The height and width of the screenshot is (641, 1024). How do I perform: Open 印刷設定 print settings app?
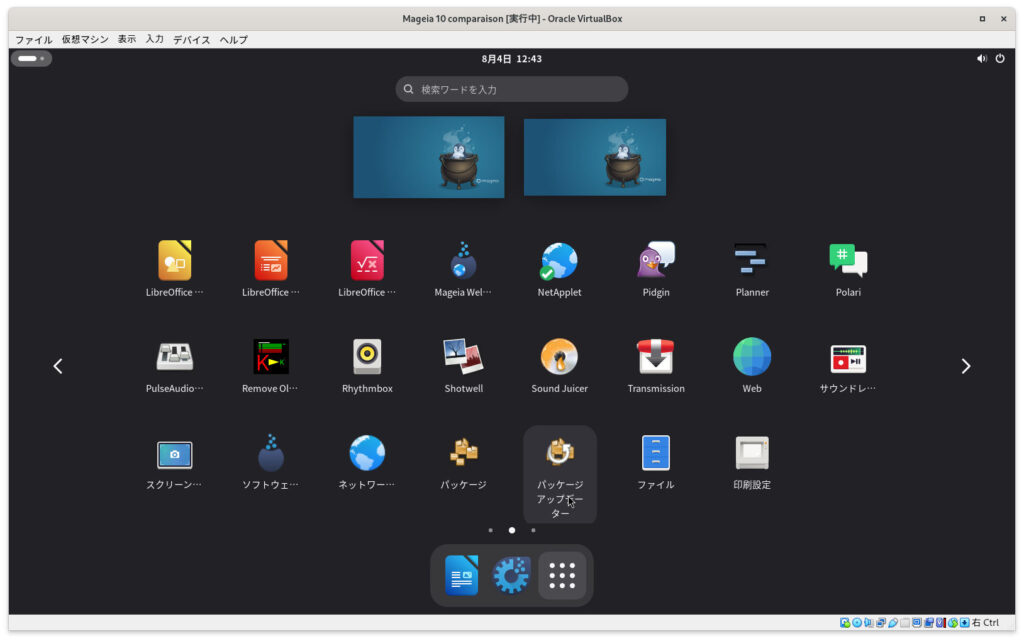click(752, 453)
